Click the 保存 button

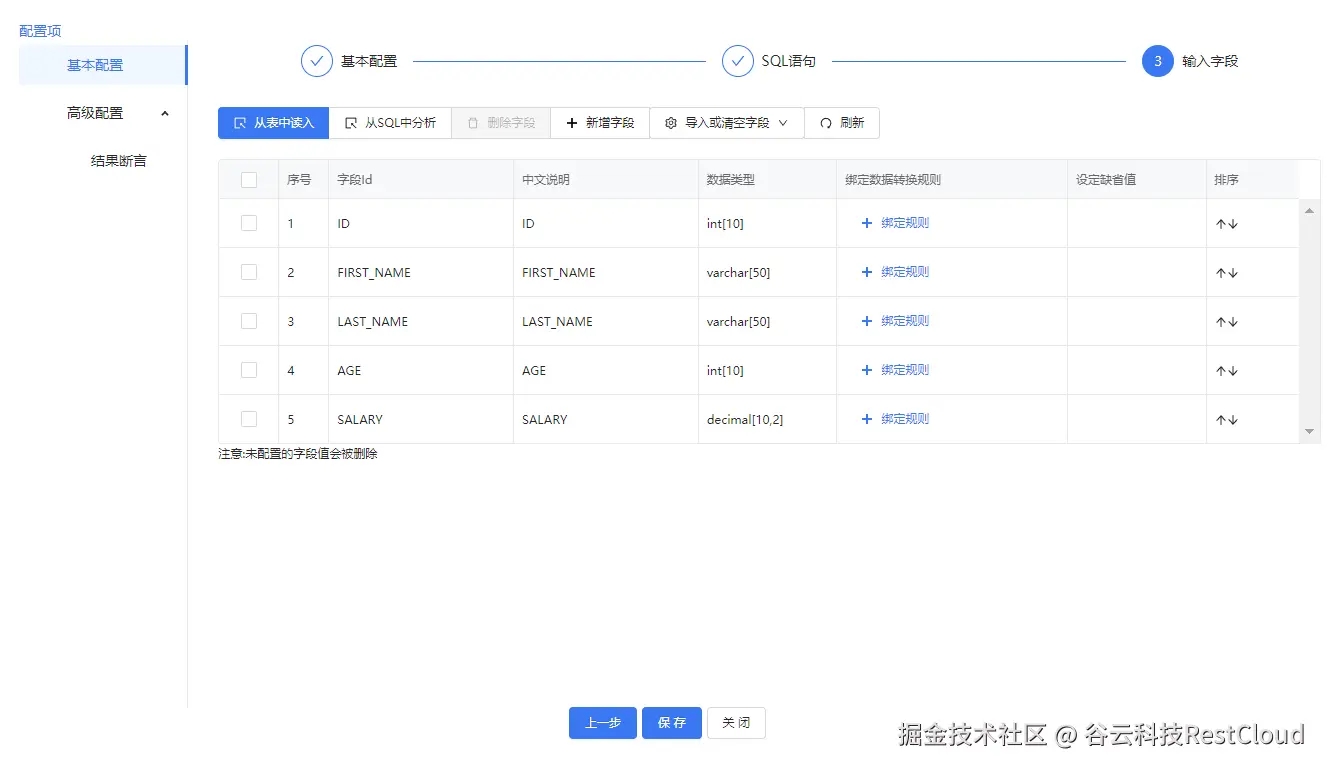coord(673,723)
